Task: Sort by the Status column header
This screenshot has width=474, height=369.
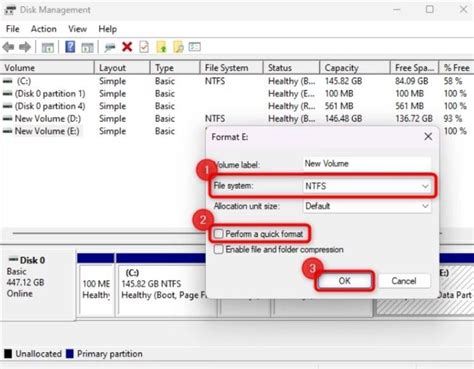Action: [x=291, y=68]
